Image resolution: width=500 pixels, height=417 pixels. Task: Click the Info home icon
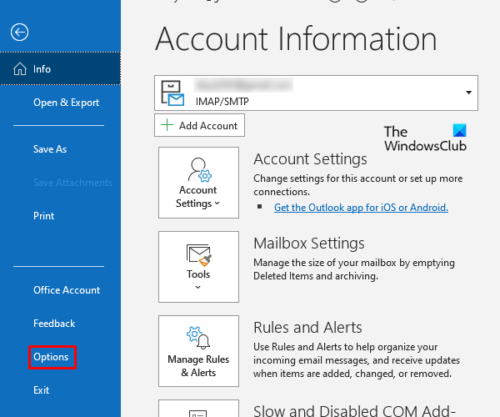(20, 69)
